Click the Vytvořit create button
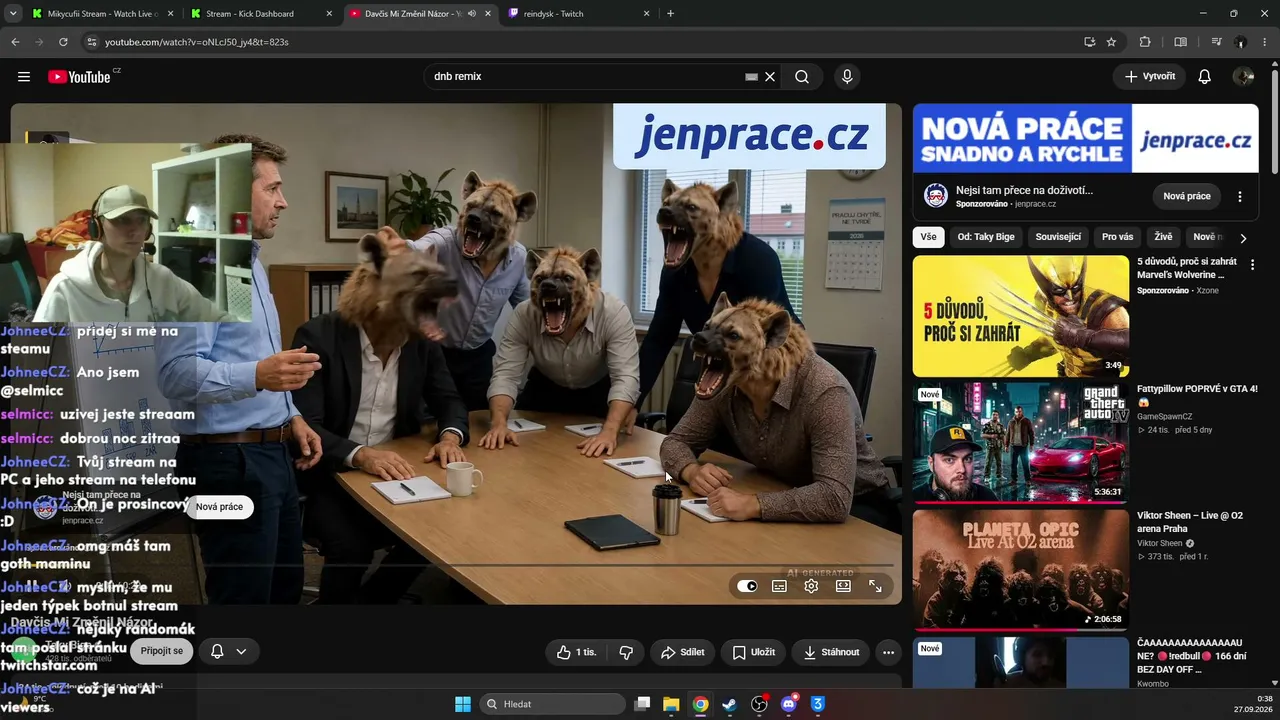1280x720 pixels. (x=1149, y=76)
